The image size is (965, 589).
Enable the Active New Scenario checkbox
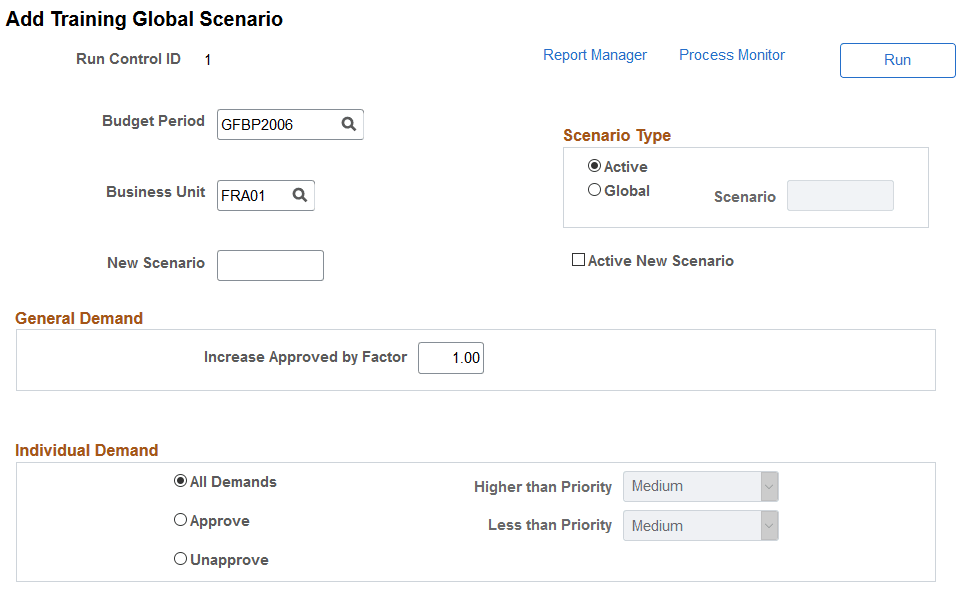(x=578, y=259)
